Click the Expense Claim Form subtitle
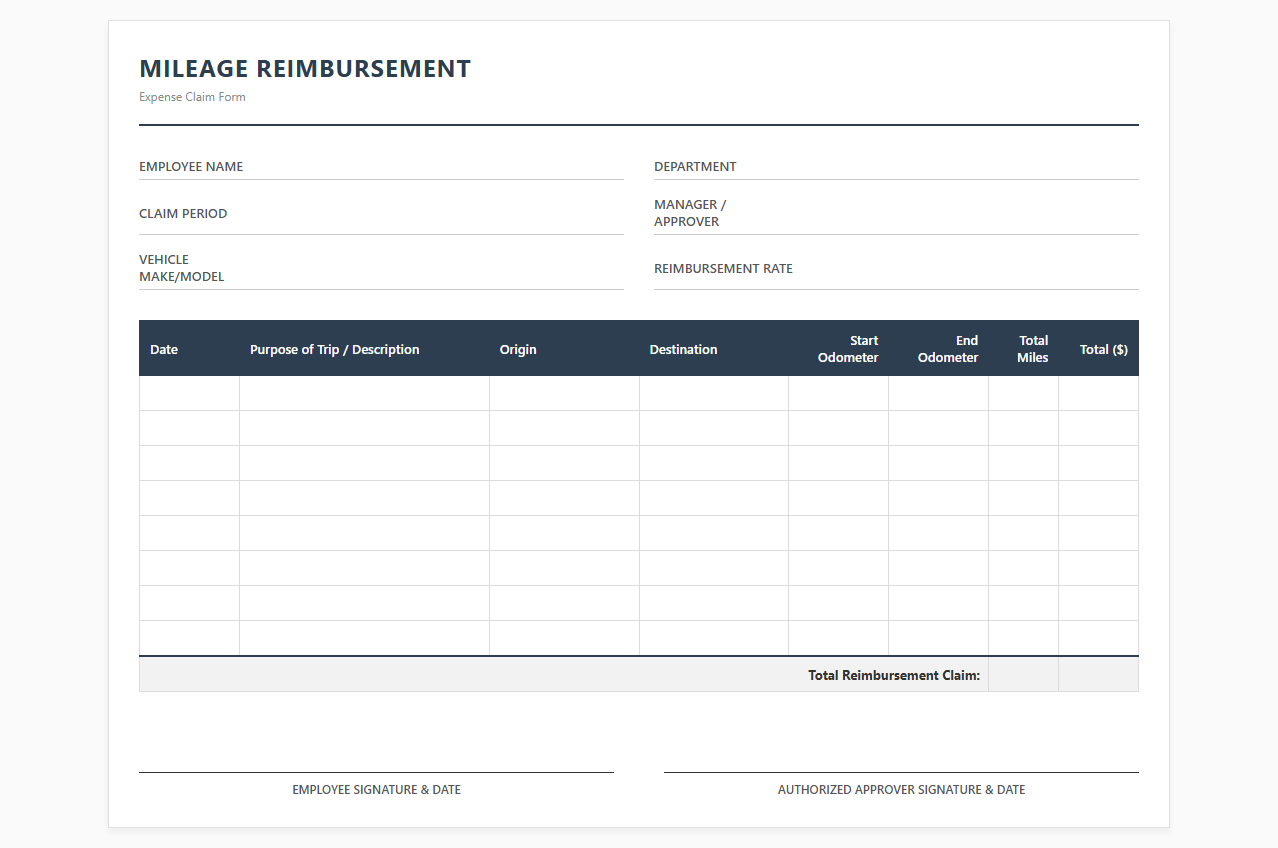Screen dimensions: 1278x848 tap(192, 97)
